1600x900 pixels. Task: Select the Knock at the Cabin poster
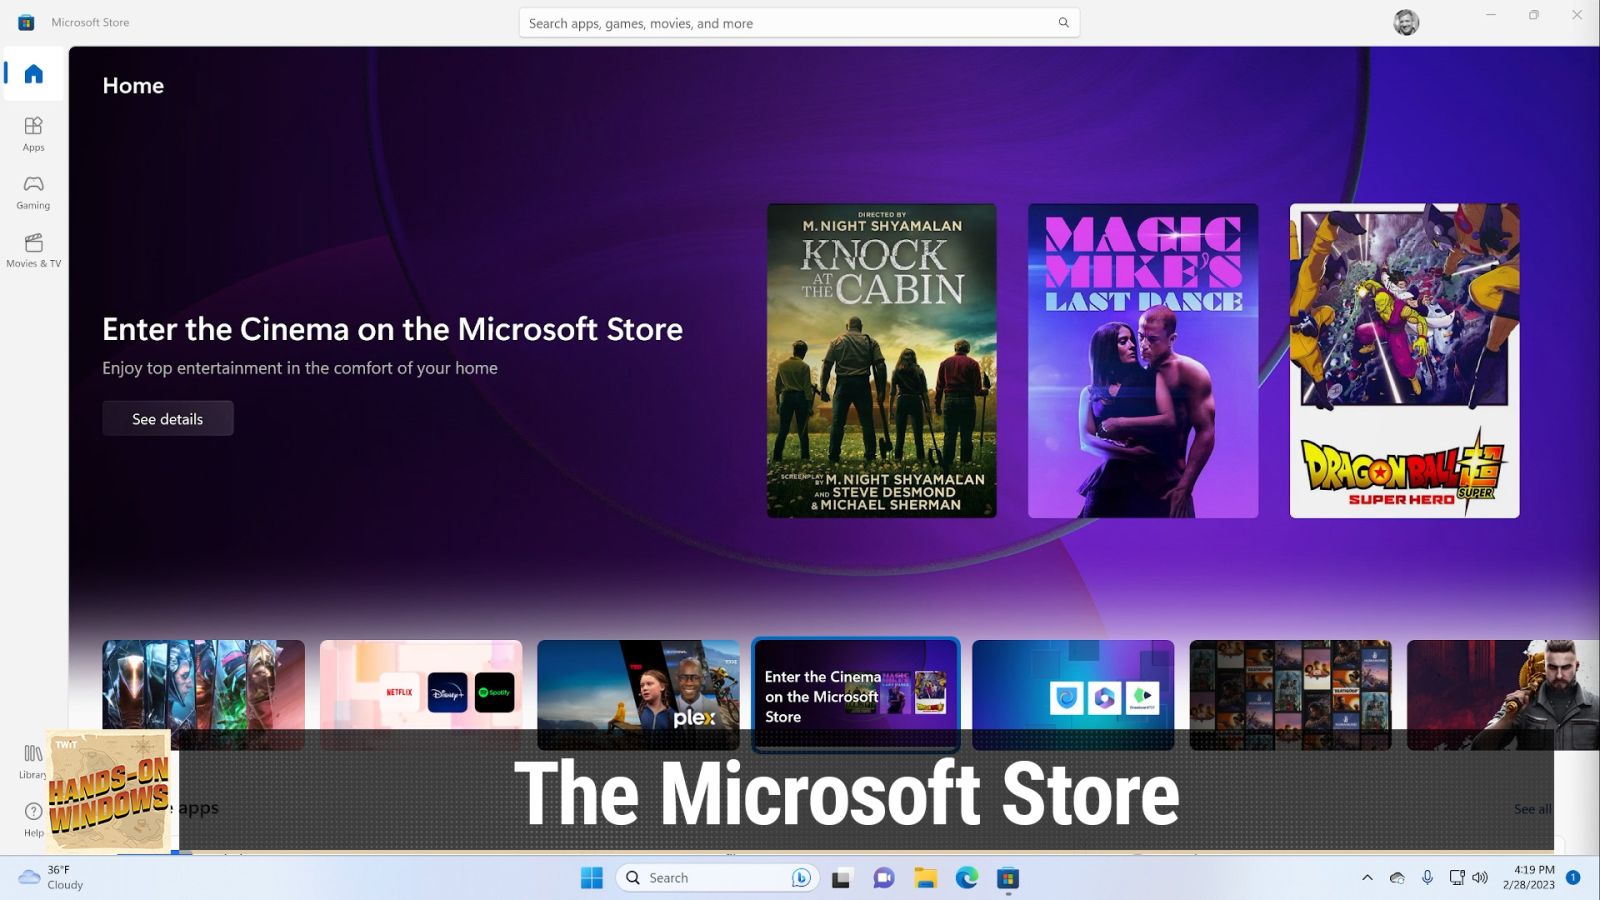[881, 360]
